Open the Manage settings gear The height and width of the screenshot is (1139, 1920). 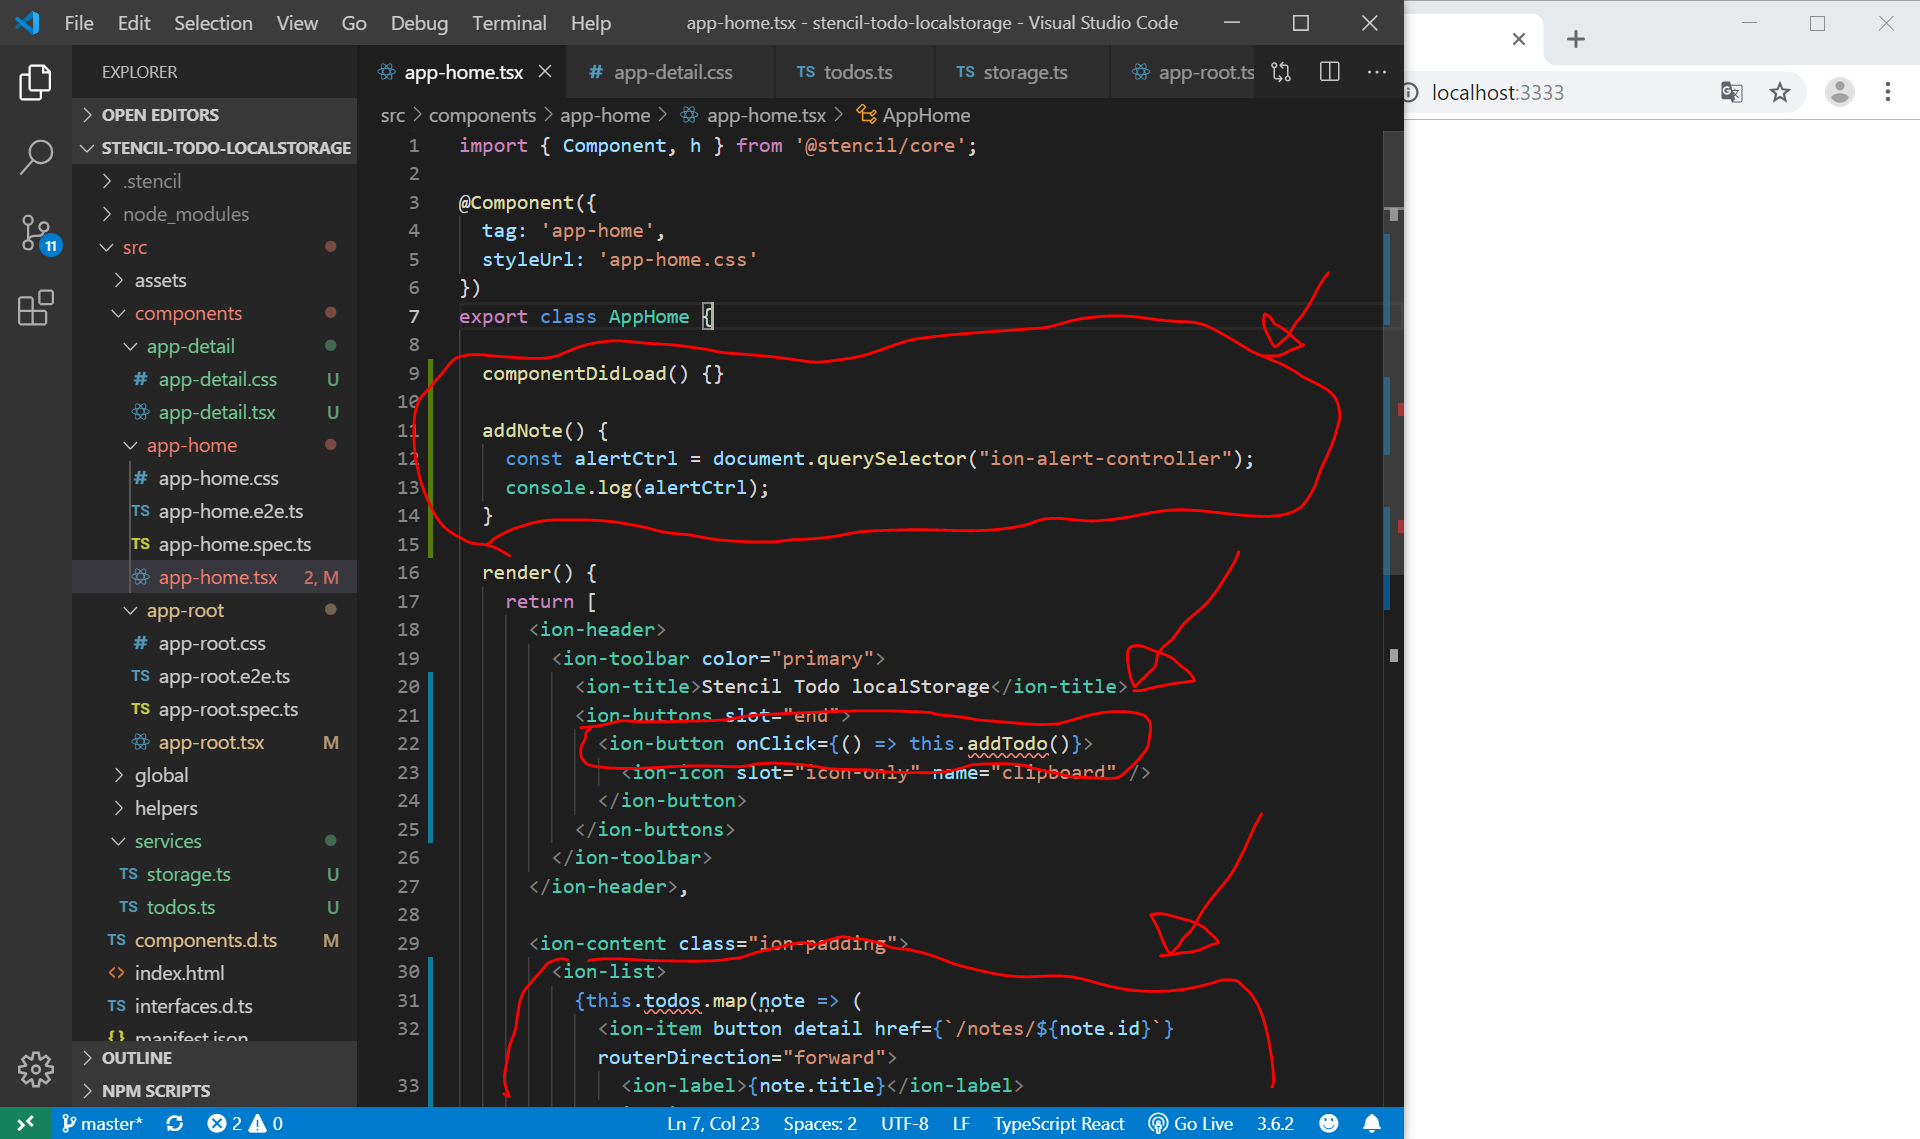tap(35, 1069)
